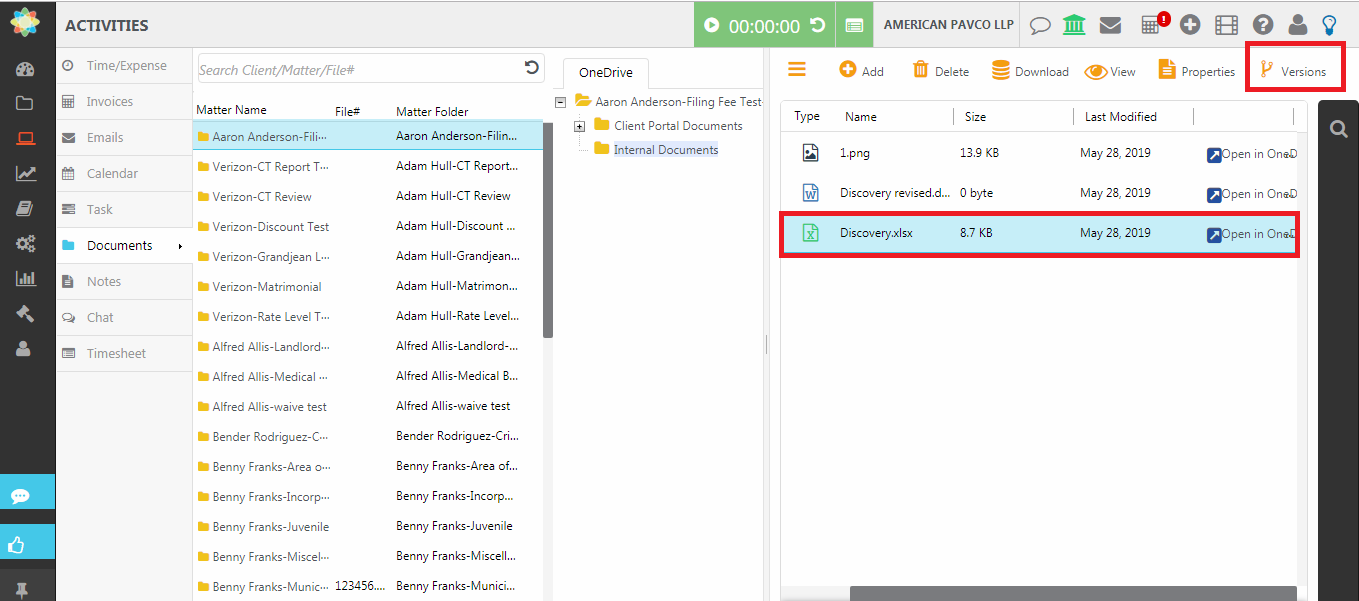Viewport: 1359px width, 601px height.
Task: Click the envelope mail icon in header
Action: 1109,25
